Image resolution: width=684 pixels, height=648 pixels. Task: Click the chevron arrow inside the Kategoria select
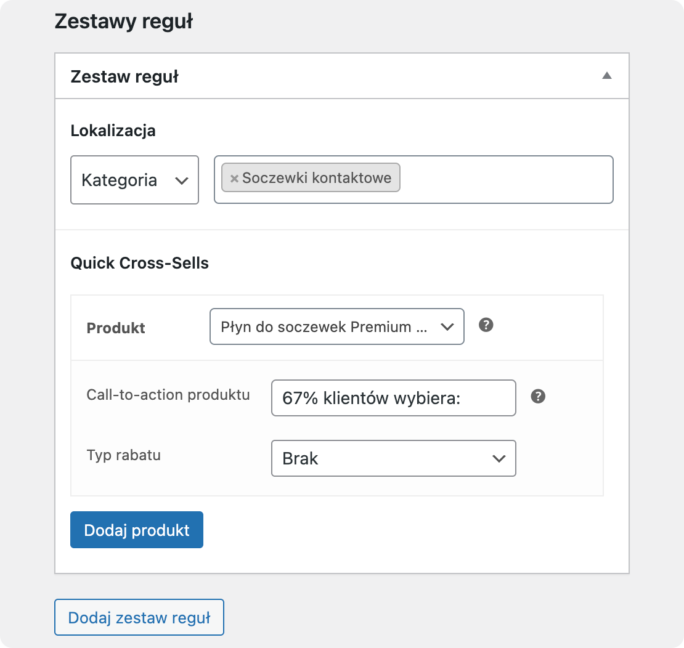[181, 181]
